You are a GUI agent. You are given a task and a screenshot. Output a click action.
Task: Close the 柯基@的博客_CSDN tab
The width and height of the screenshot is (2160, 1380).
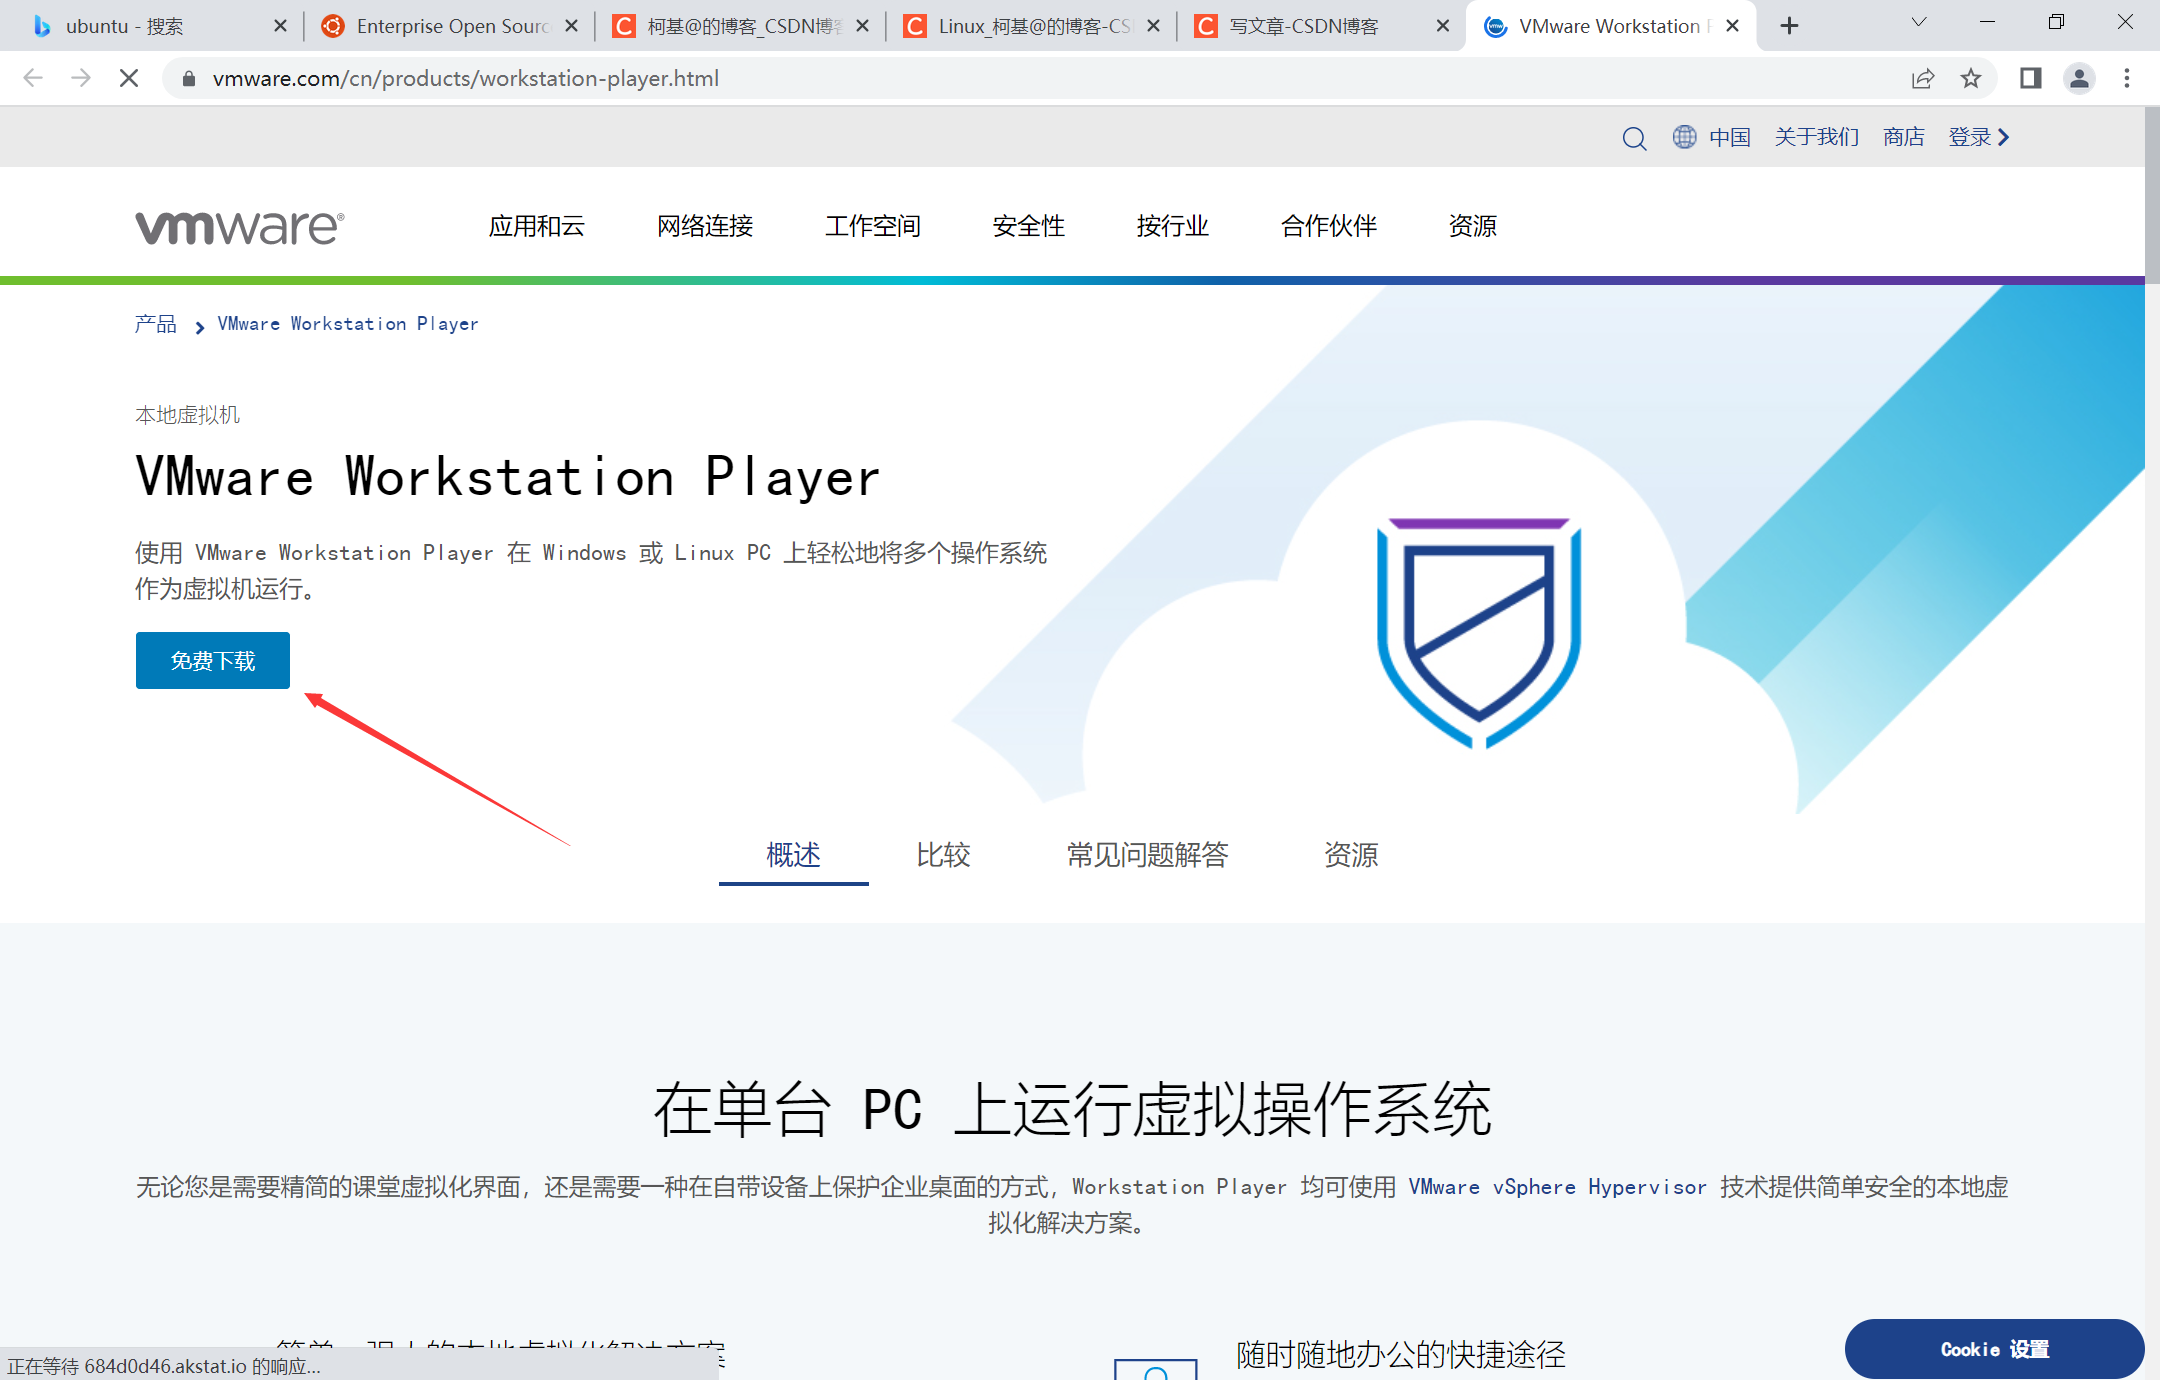[863, 26]
